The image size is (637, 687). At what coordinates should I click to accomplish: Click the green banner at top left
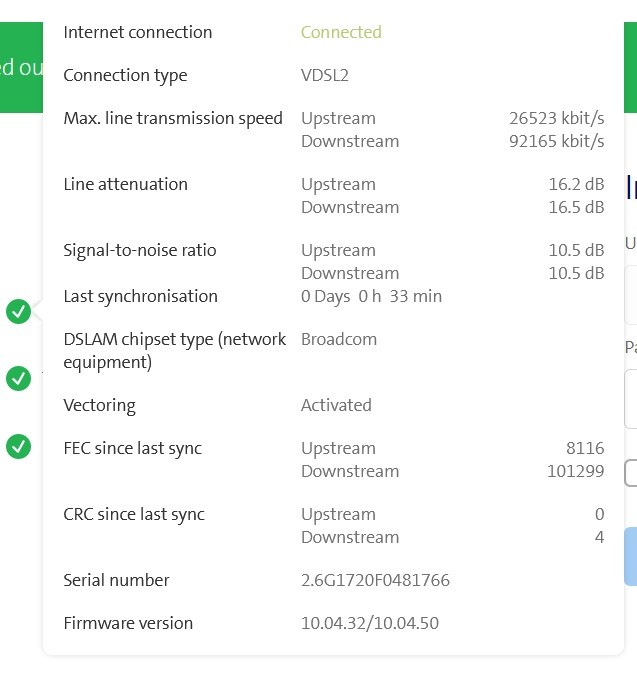[x=20, y=67]
